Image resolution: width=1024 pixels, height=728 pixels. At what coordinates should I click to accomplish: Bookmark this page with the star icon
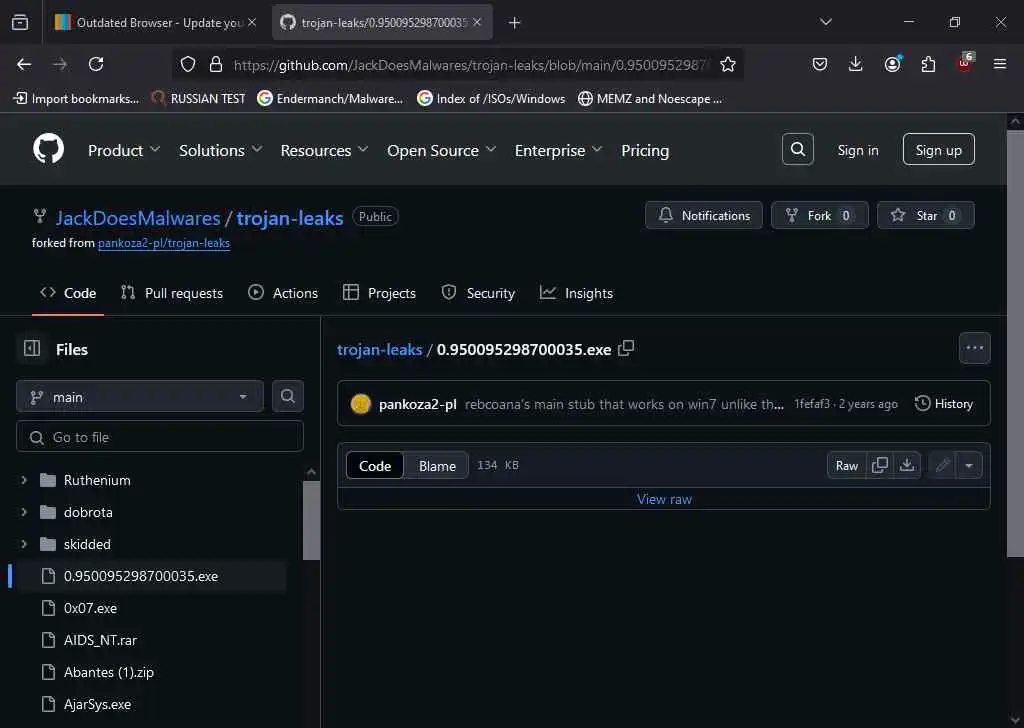click(728, 64)
